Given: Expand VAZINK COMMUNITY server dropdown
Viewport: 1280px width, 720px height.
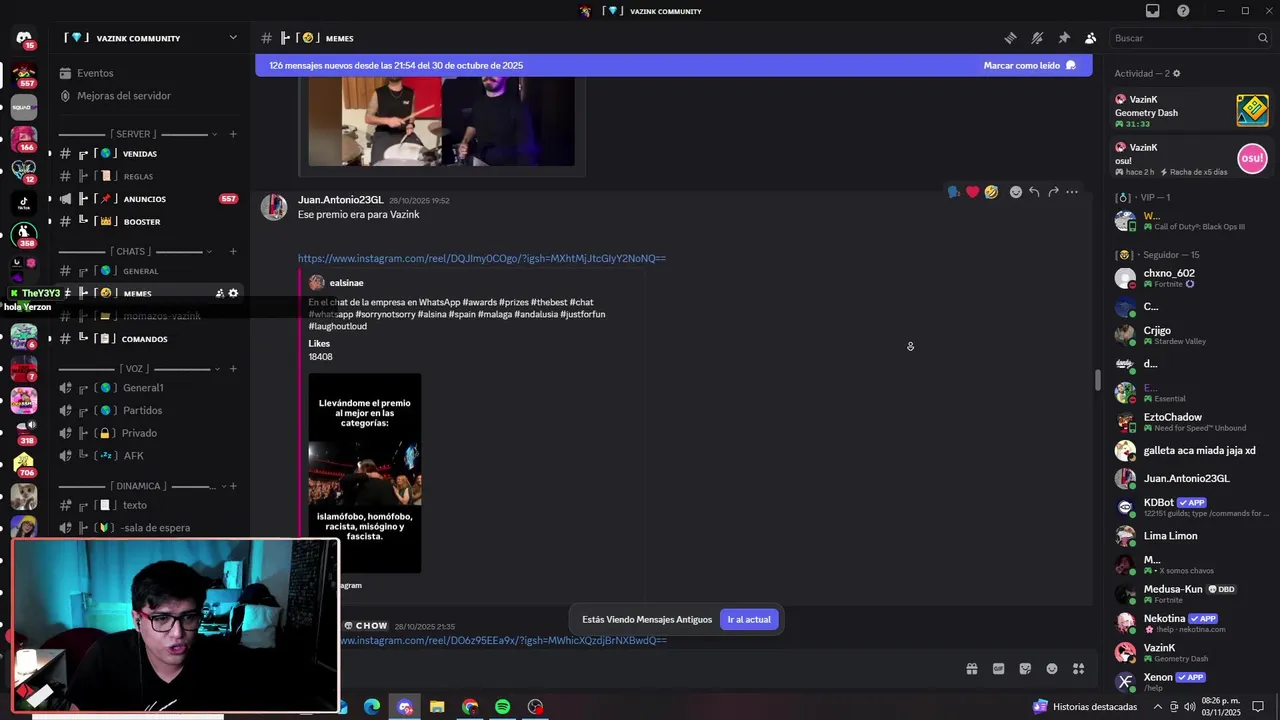Looking at the screenshot, I should (x=233, y=38).
